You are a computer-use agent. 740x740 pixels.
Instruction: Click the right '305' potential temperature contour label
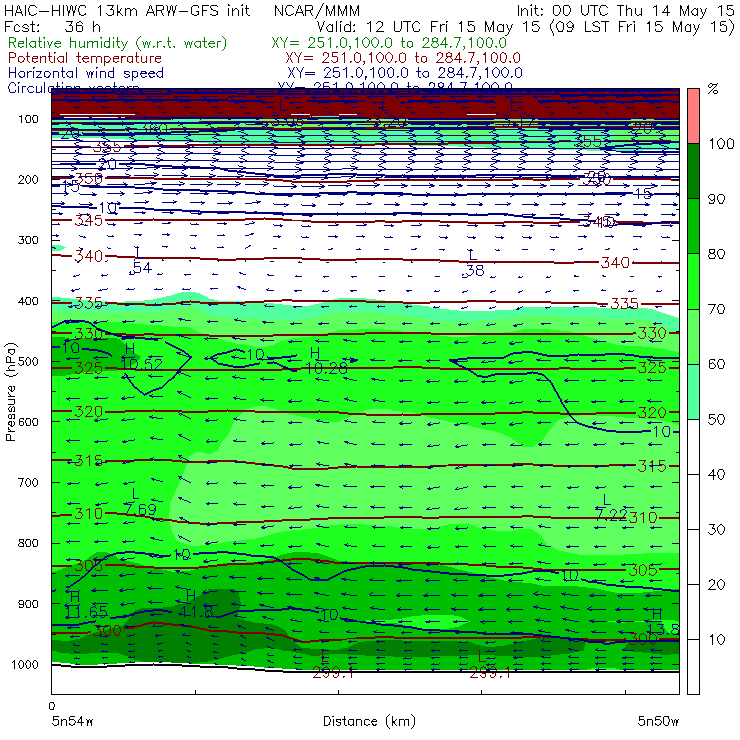[643, 570]
